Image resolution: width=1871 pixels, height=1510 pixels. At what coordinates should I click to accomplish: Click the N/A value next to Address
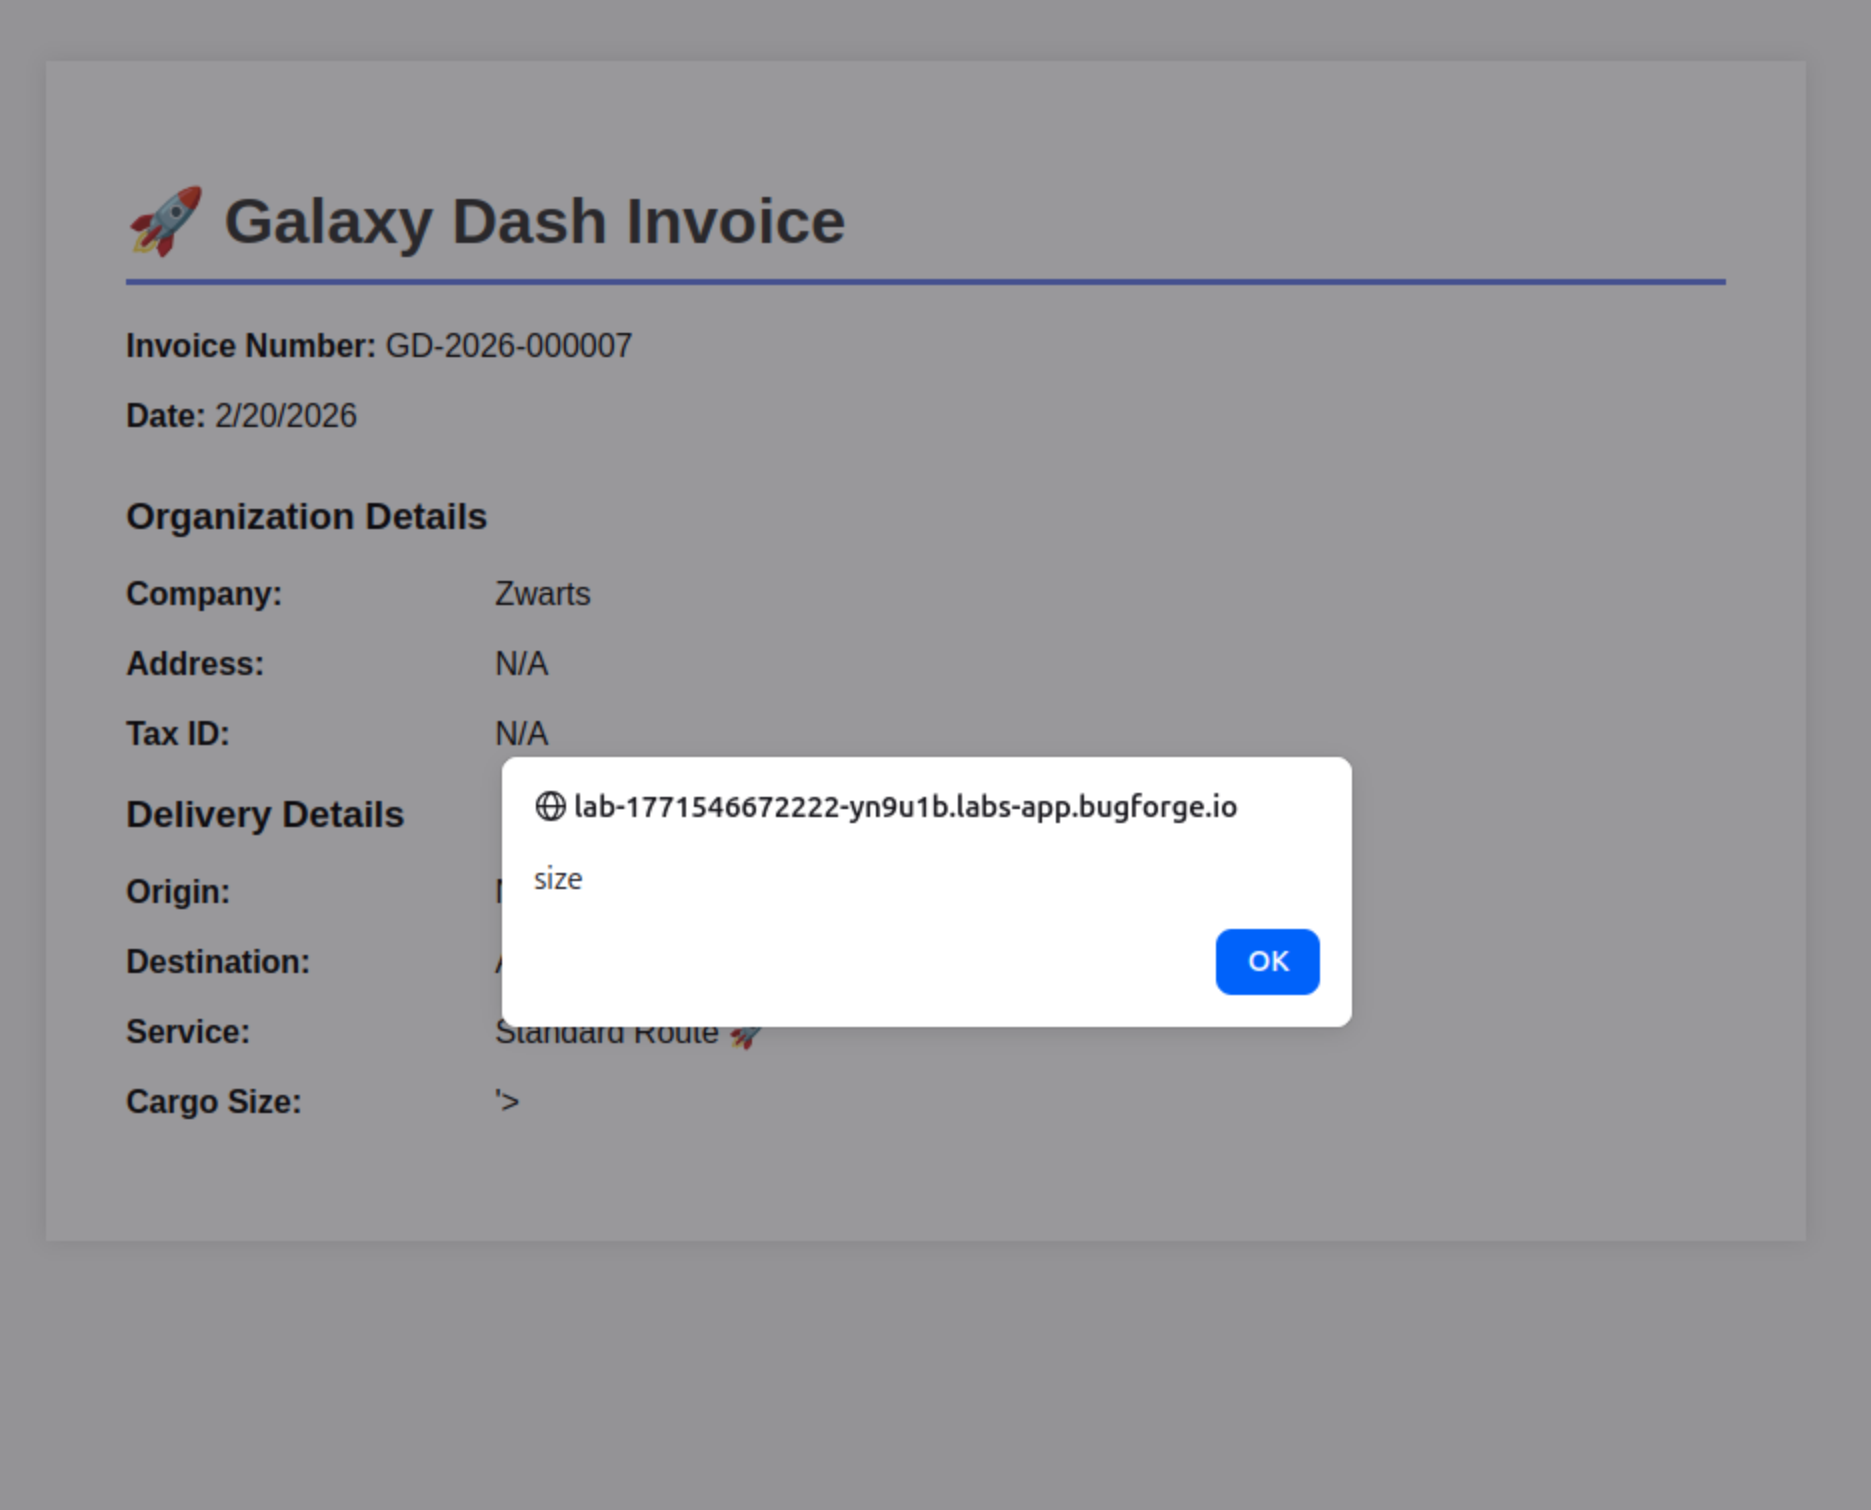click(521, 664)
